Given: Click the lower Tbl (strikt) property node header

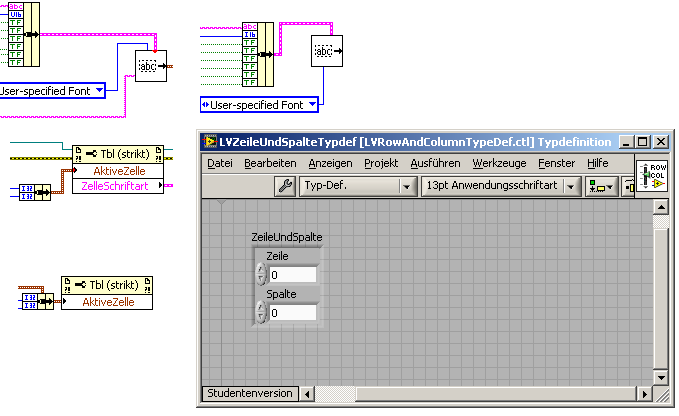Looking at the screenshot, I should pos(107,285).
